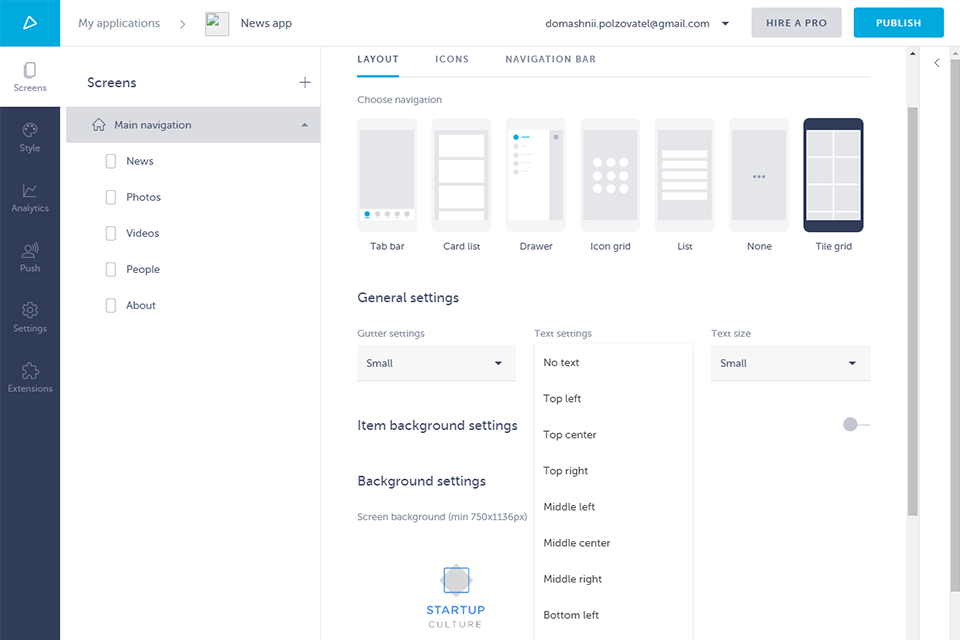
Task: Click the About screen icon
Action: coord(111,306)
